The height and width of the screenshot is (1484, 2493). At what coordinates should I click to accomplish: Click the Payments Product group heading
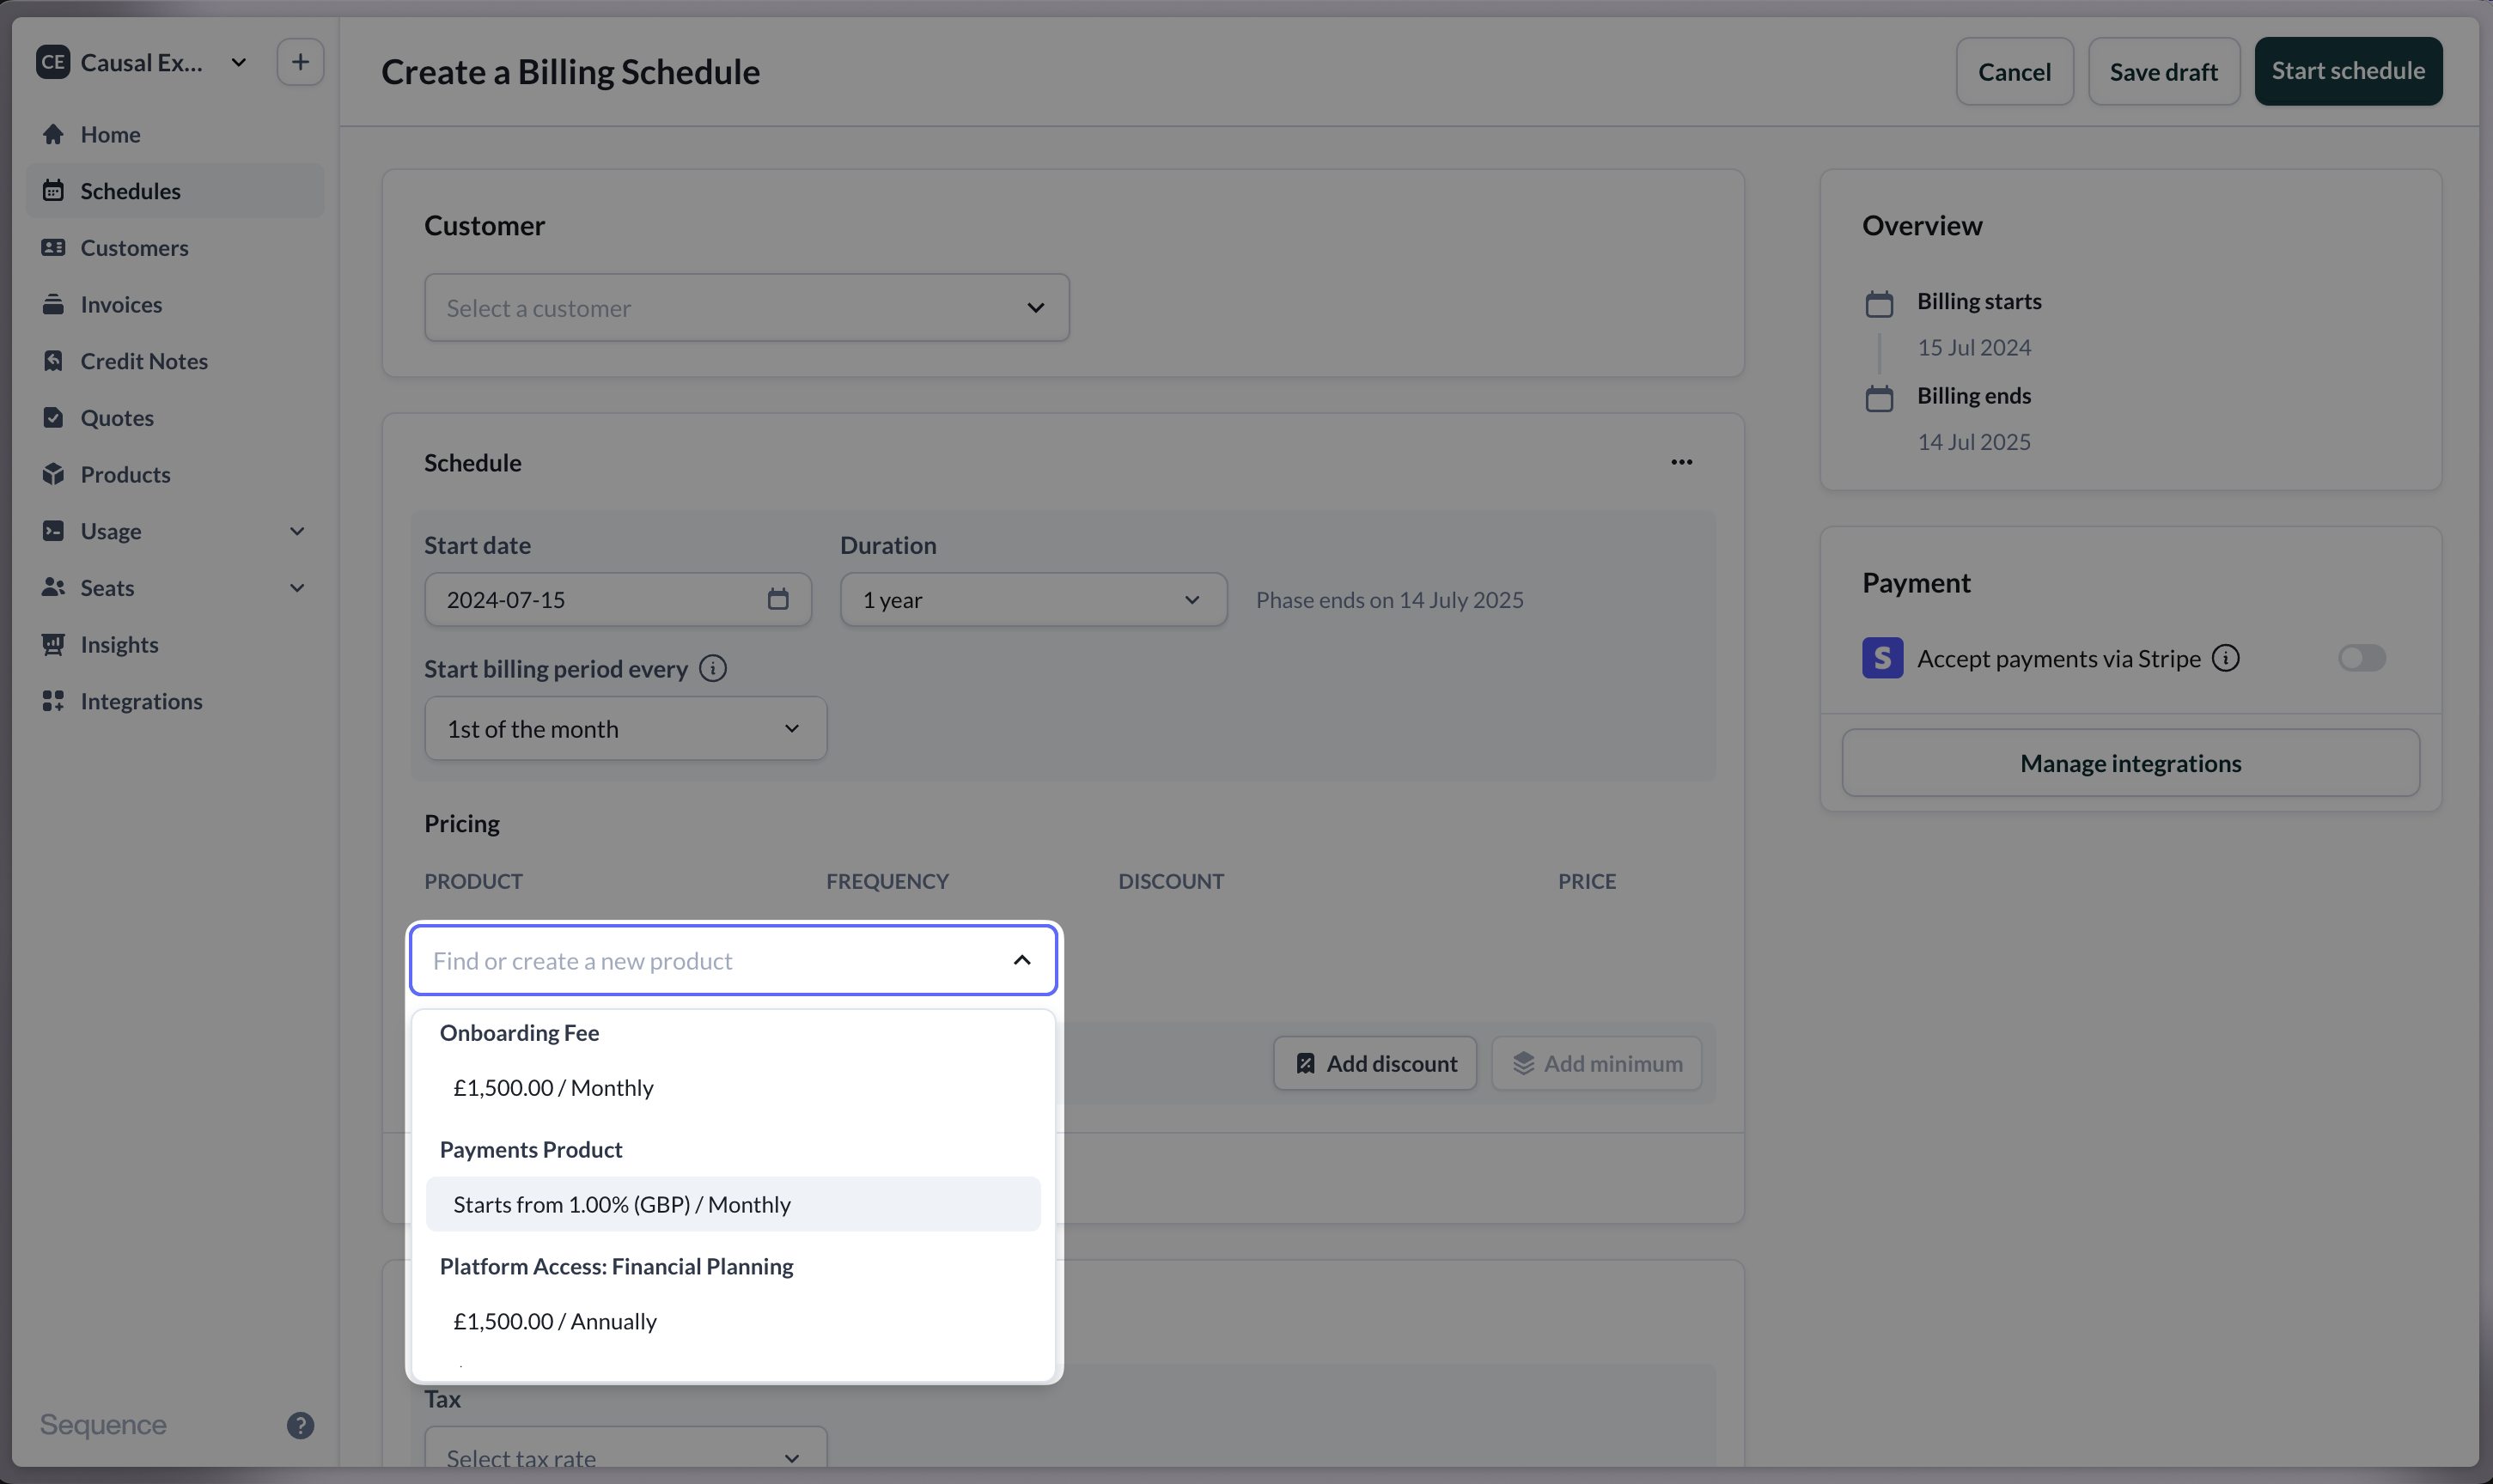531,1149
